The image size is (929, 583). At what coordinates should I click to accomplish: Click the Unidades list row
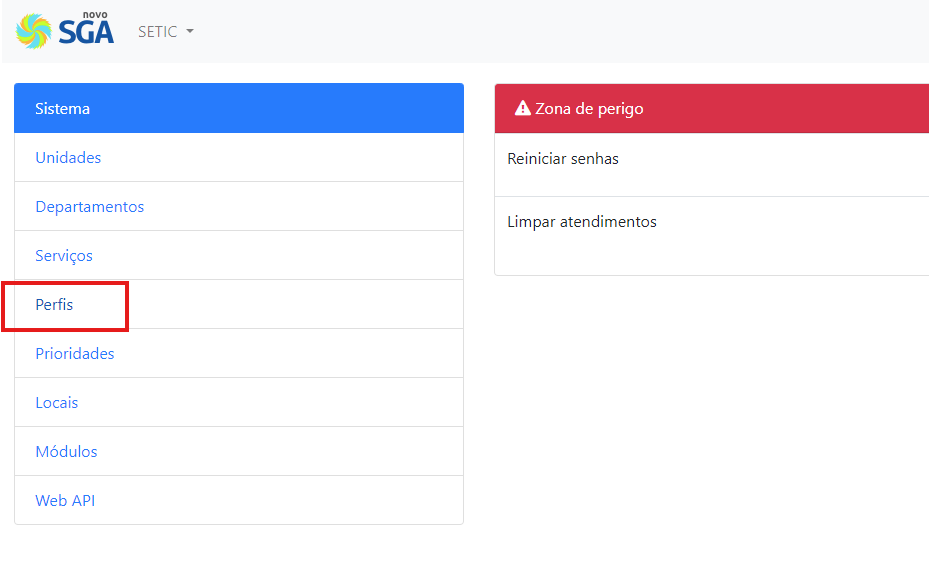point(239,158)
